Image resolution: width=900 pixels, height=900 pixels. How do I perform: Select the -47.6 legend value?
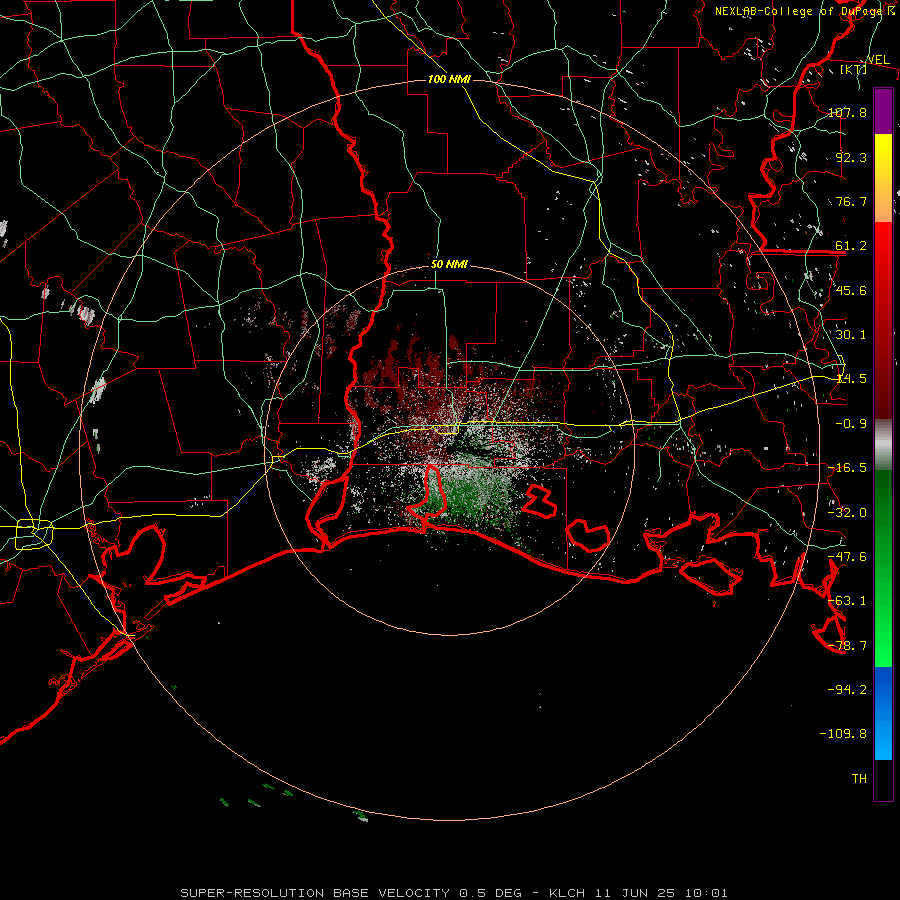[847, 556]
